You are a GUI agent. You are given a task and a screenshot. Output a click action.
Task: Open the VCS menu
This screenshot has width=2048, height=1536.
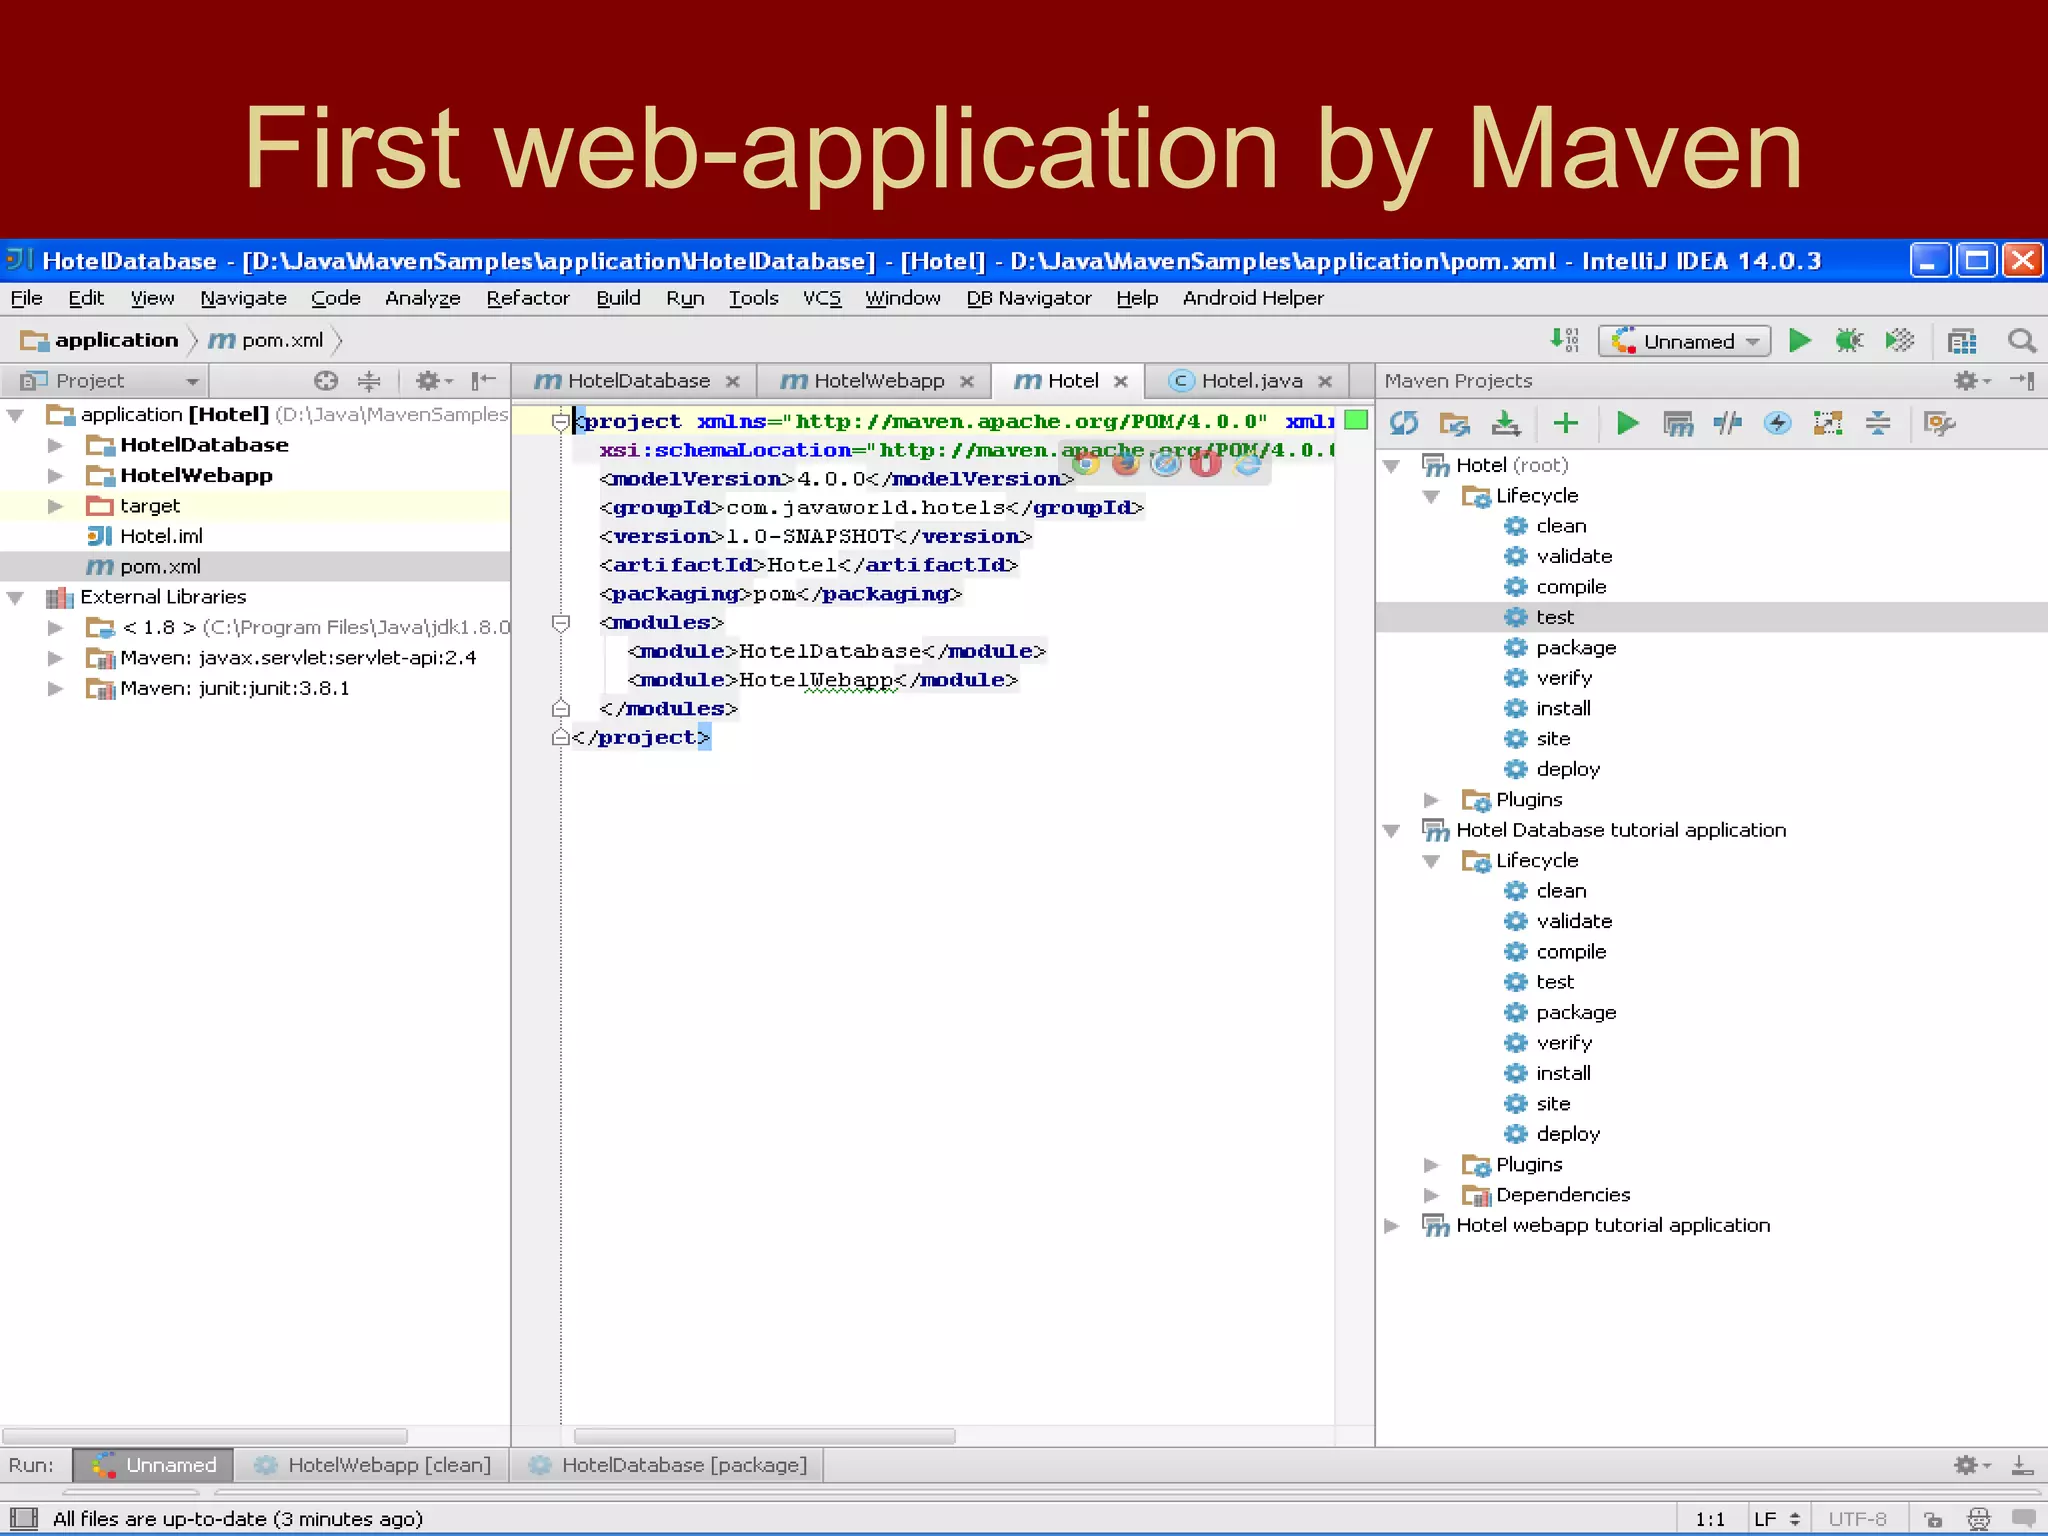coord(822,298)
